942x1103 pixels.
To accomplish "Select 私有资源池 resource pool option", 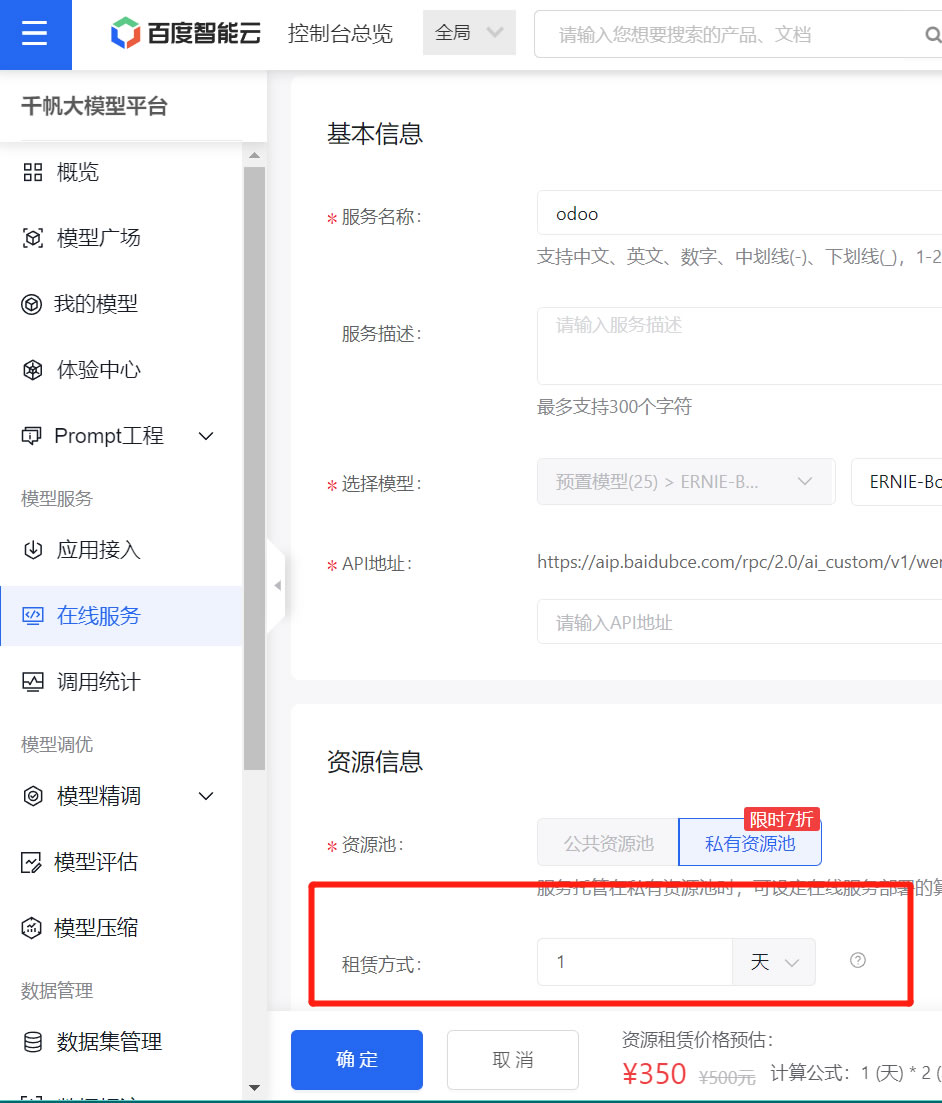I will pyautogui.click(x=750, y=843).
